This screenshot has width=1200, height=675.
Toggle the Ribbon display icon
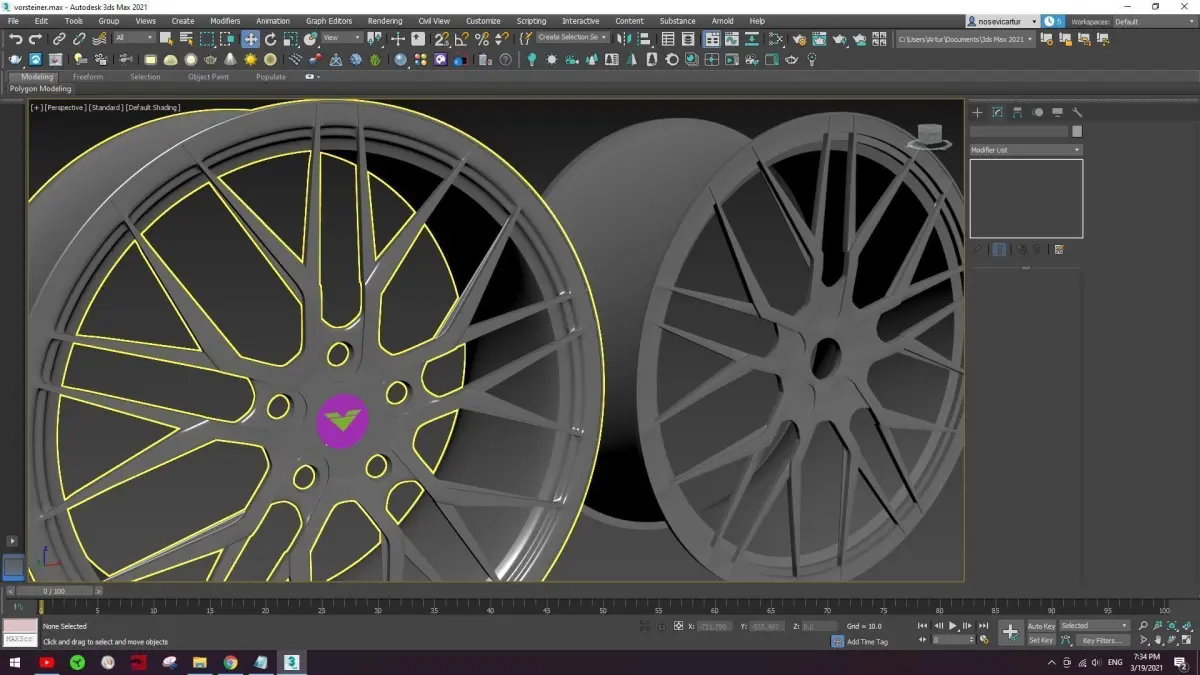pos(712,38)
